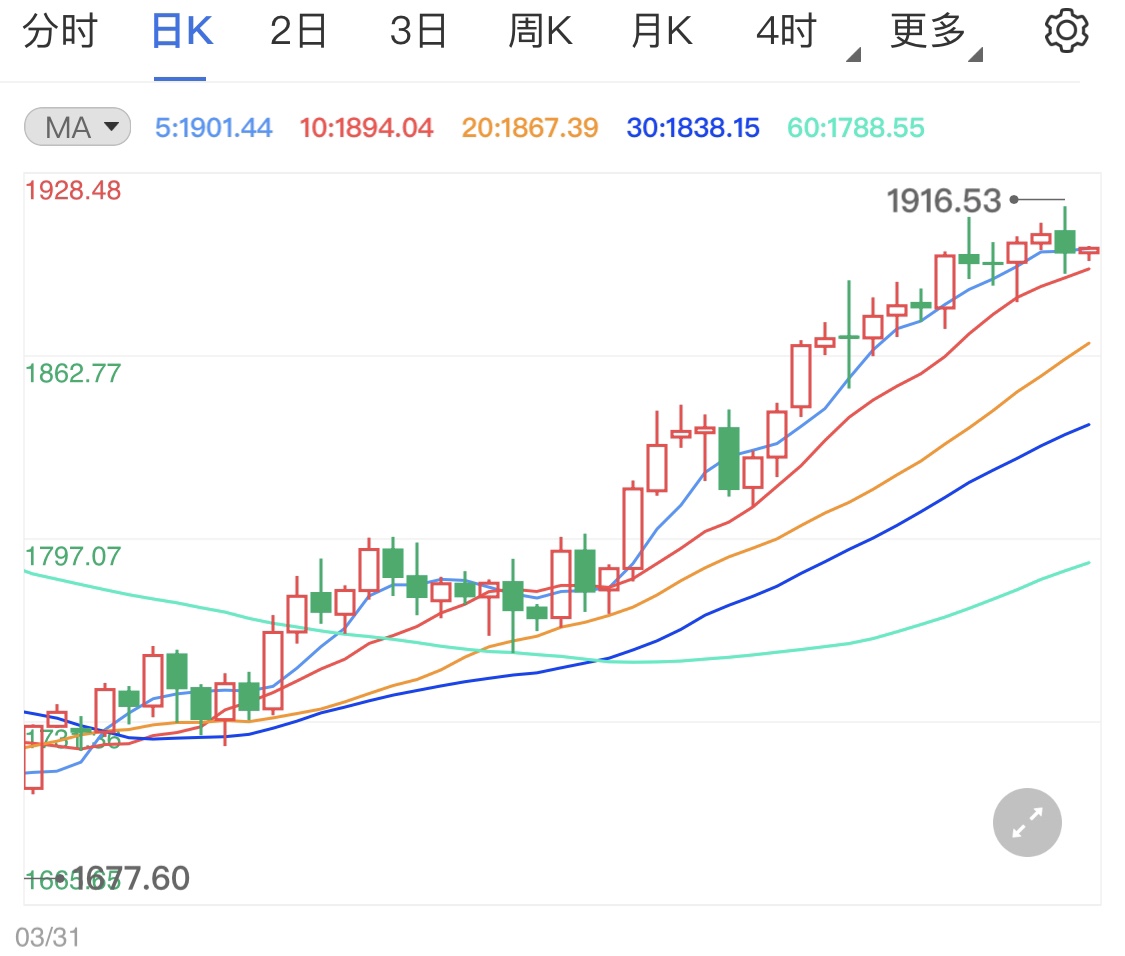Click the 1928.48 axis label

tap(73, 191)
